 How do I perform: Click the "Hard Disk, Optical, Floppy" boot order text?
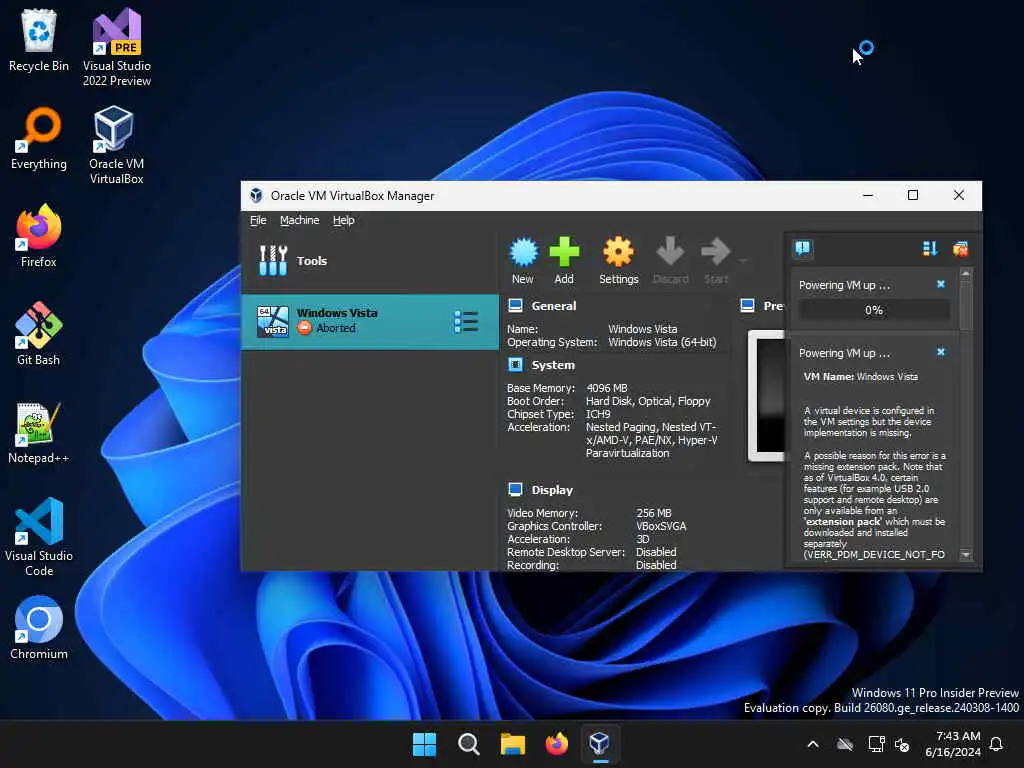pos(648,401)
